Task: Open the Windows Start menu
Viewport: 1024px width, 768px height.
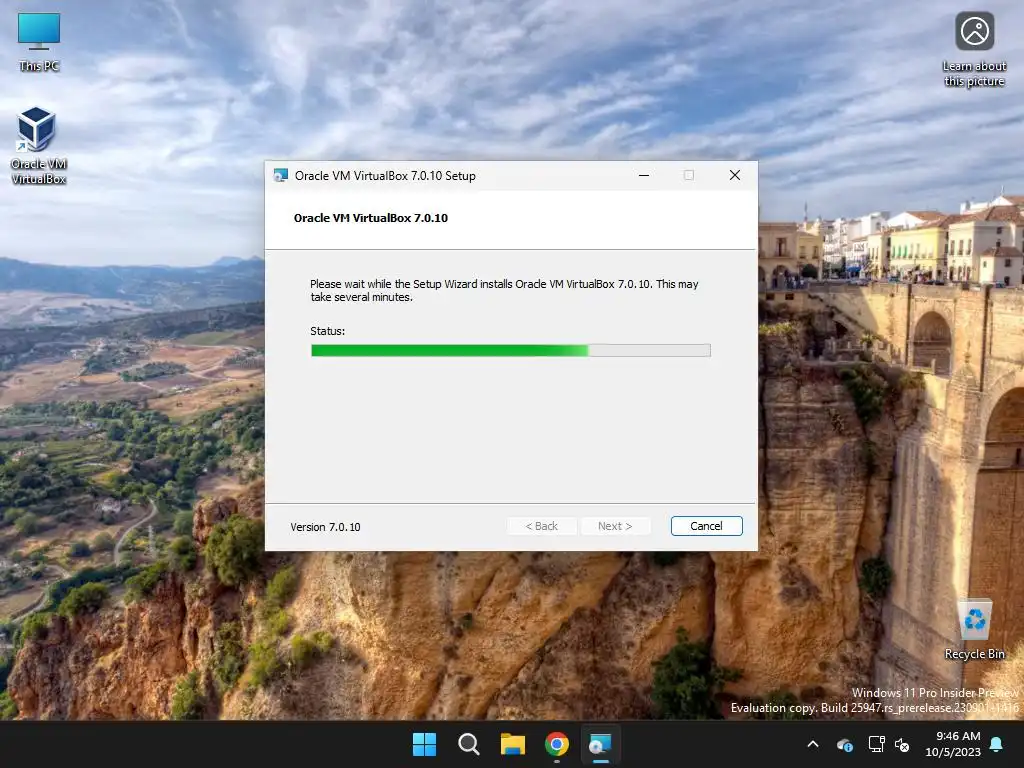Action: tap(424, 744)
